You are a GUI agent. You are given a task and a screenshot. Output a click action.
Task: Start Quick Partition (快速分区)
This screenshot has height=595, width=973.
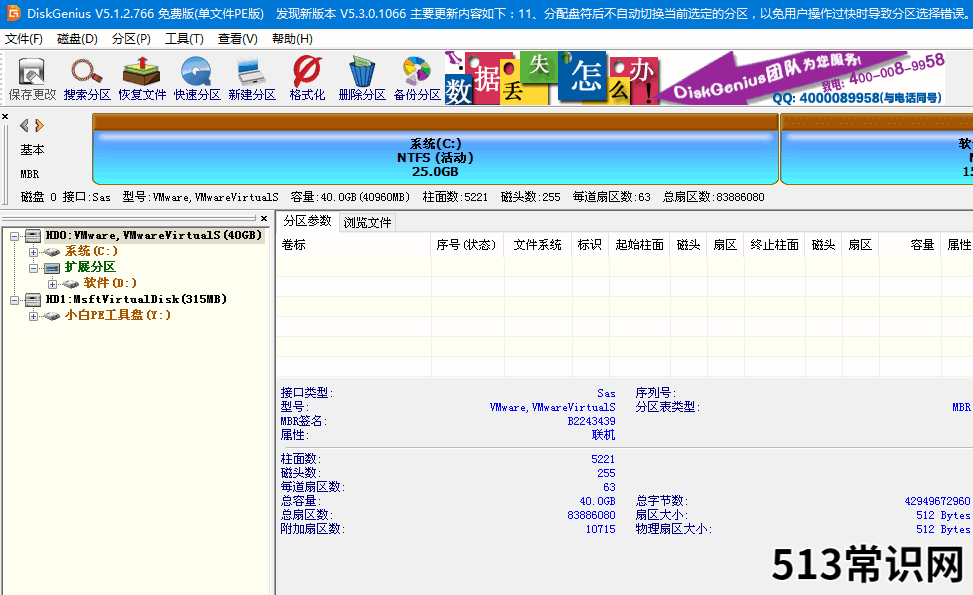[x=197, y=79]
